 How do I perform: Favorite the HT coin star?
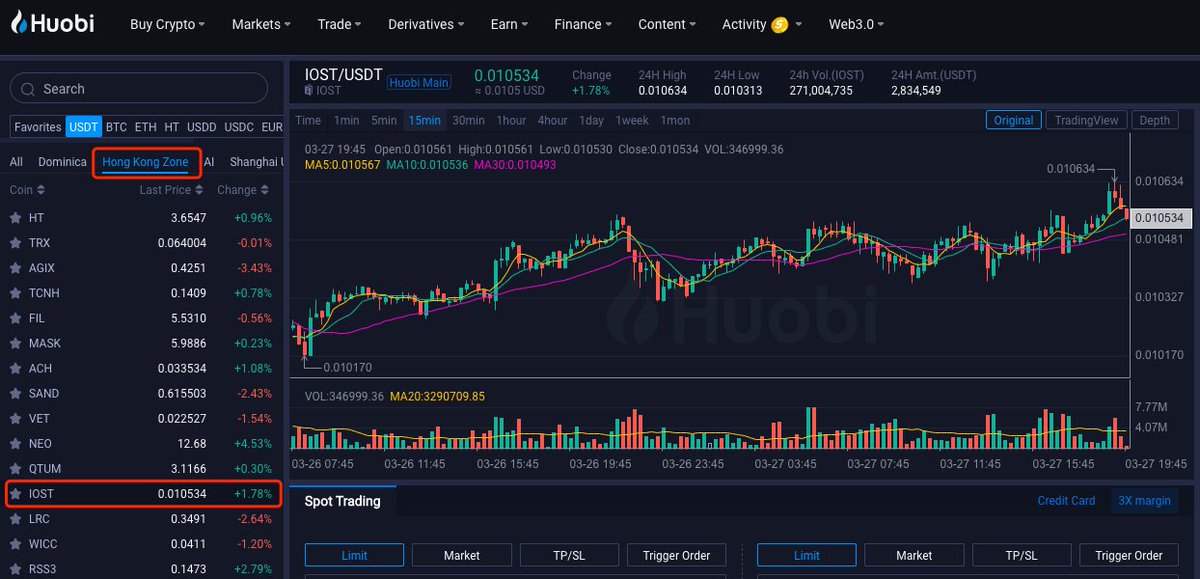[14, 217]
